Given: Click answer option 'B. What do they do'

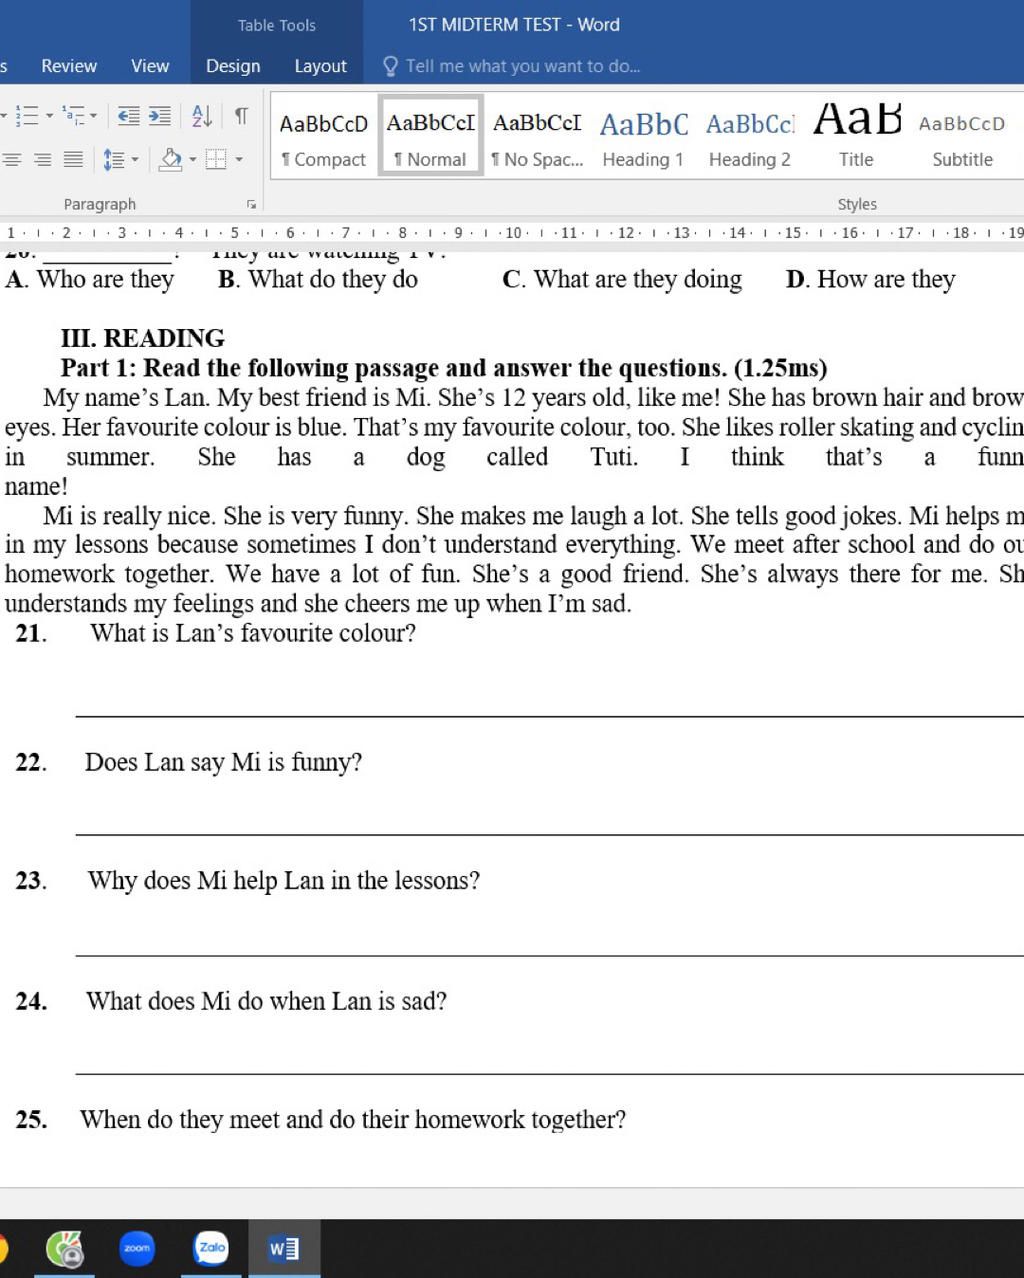Looking at the screenshot, I should pyautogui.click(x=318, y=279).
